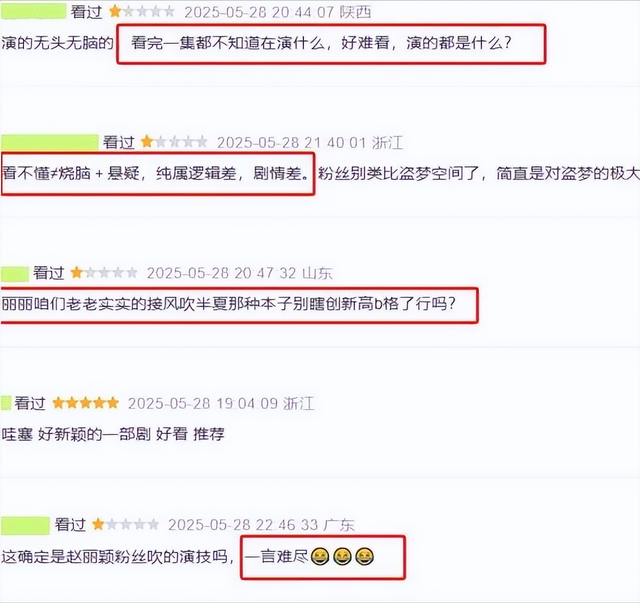Select the highlighted text 看不懂≠烧脑+悬疑
Viewport: 640px width, 603px height.
click(x=71, y=174)
